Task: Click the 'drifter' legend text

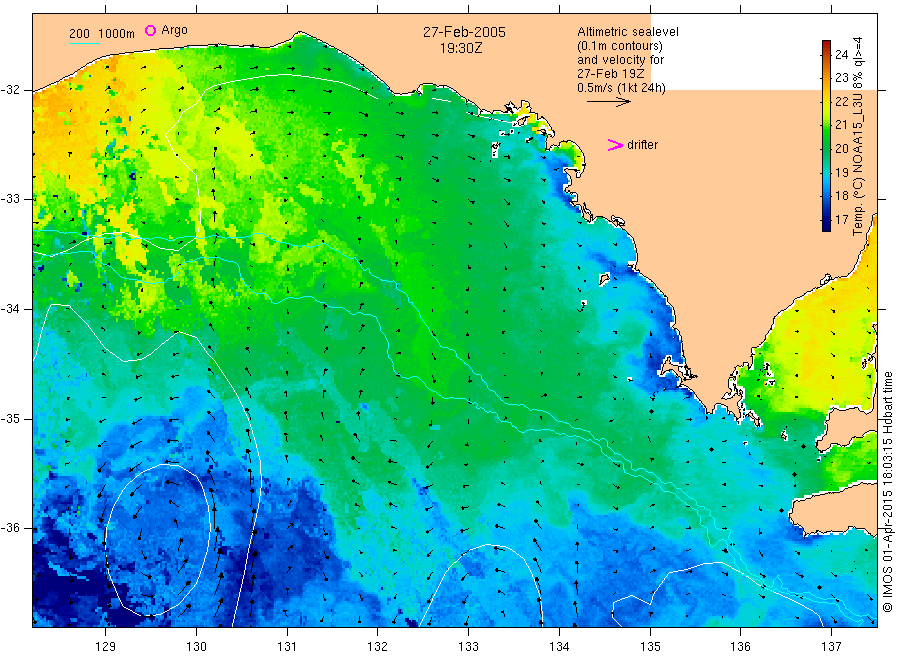Action: 642,145
